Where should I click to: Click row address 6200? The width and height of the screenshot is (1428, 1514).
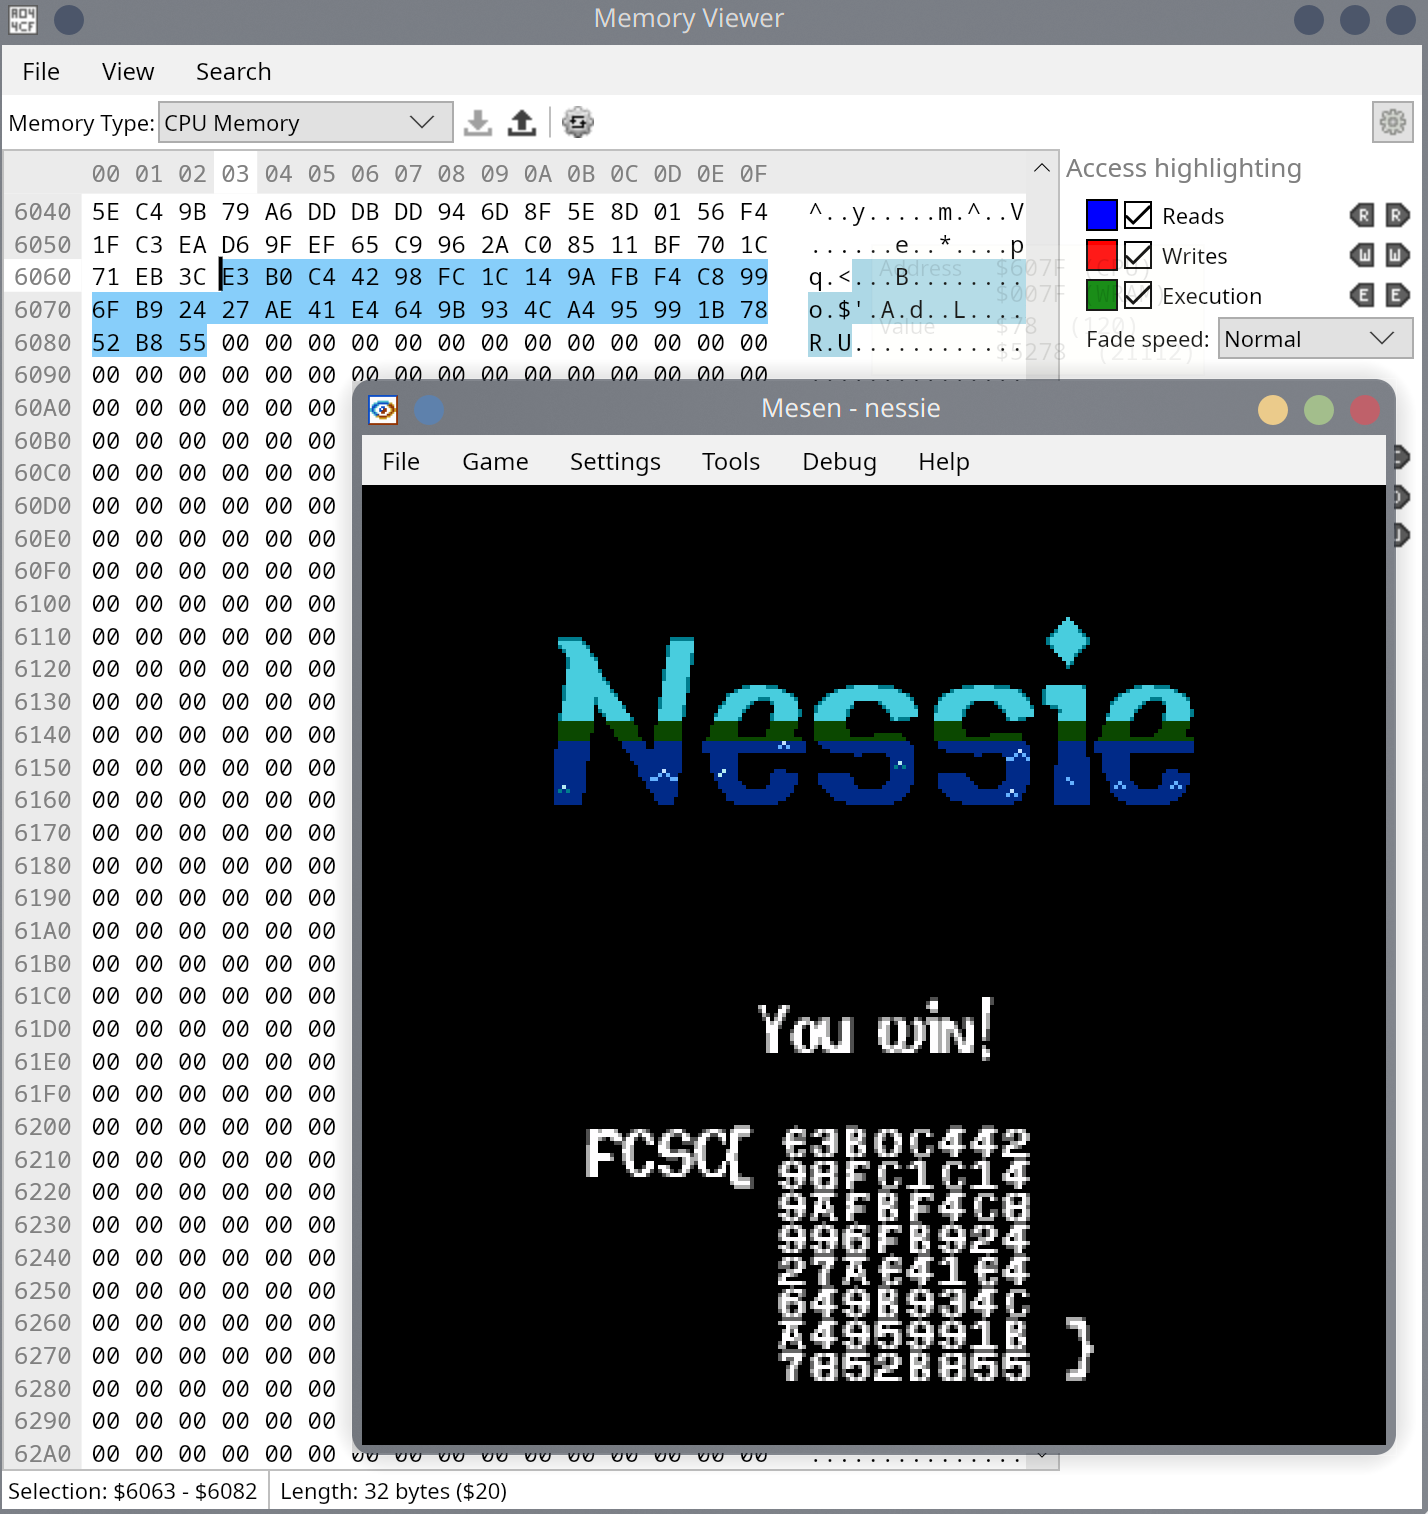43,1127
